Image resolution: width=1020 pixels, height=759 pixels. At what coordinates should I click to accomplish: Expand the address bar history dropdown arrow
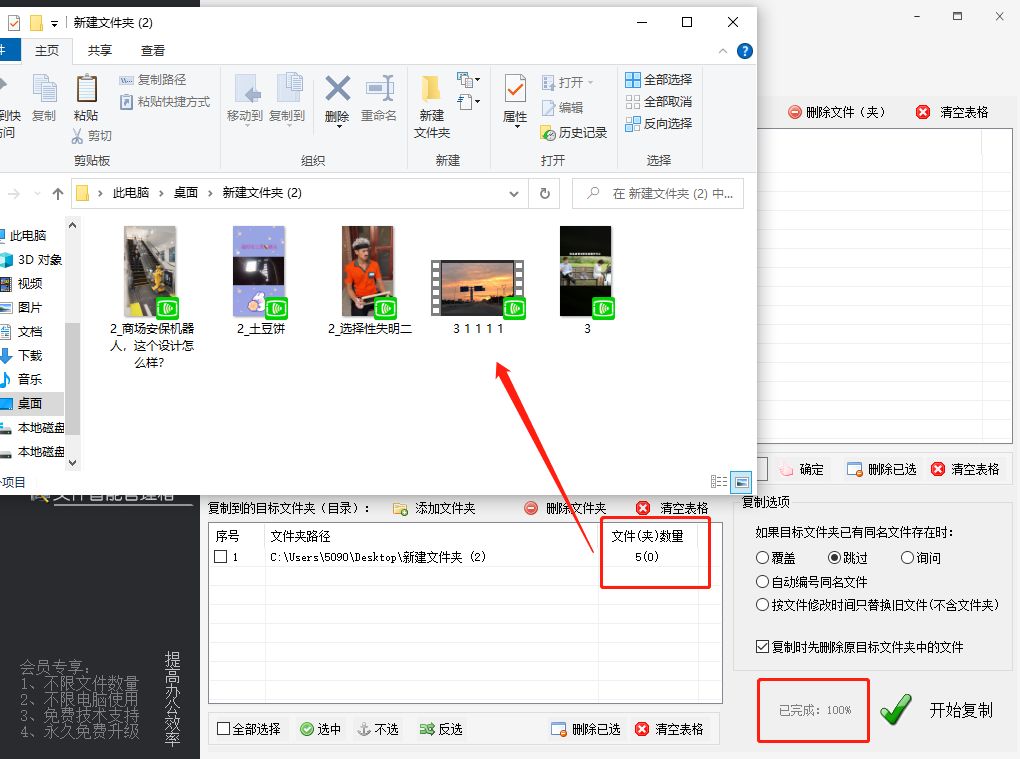point(514,194)
